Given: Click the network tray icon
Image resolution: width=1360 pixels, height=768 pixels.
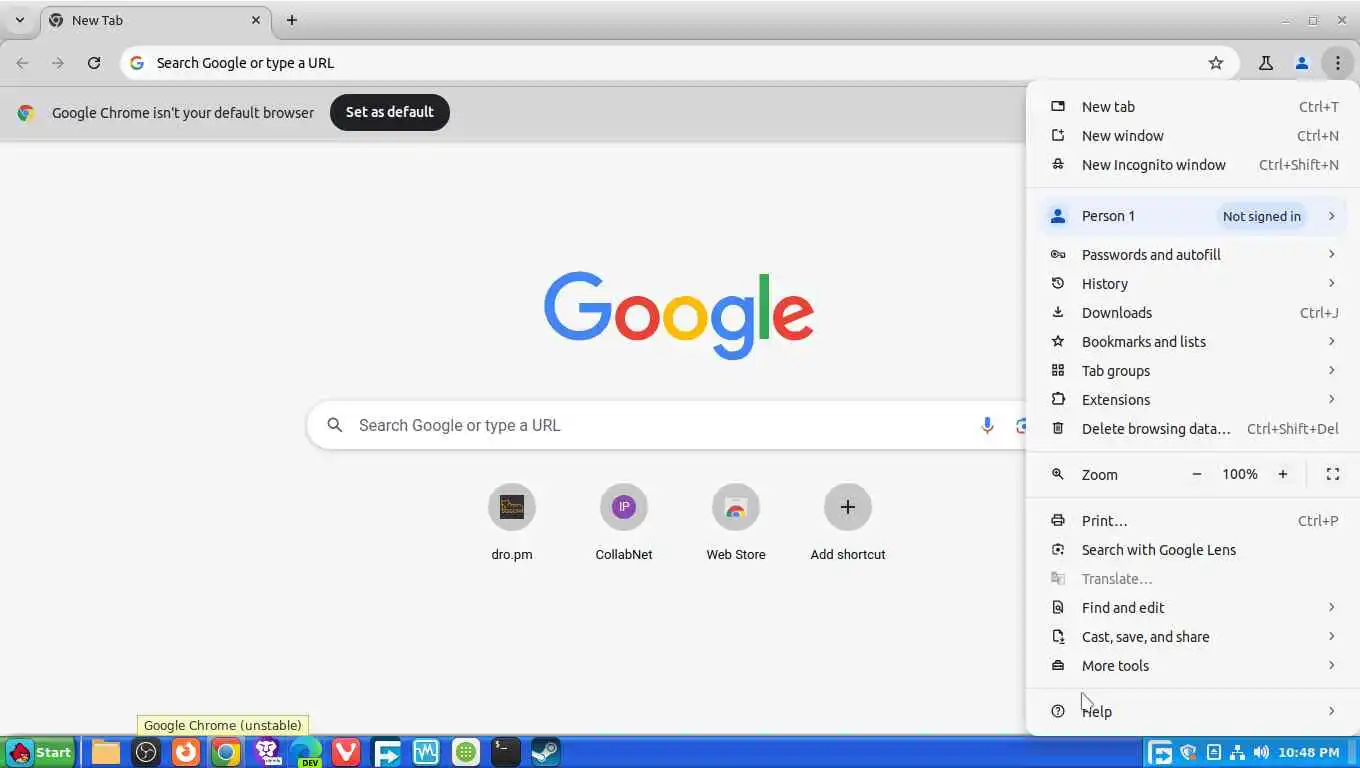Looking at the screenshot, I should coord(1237,752).
